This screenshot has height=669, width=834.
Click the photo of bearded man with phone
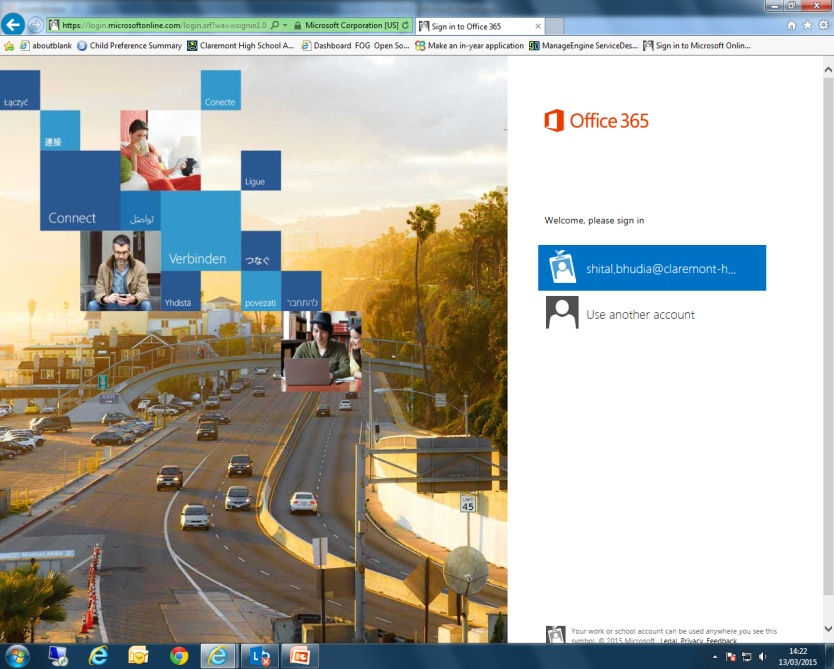coord(120,271)
